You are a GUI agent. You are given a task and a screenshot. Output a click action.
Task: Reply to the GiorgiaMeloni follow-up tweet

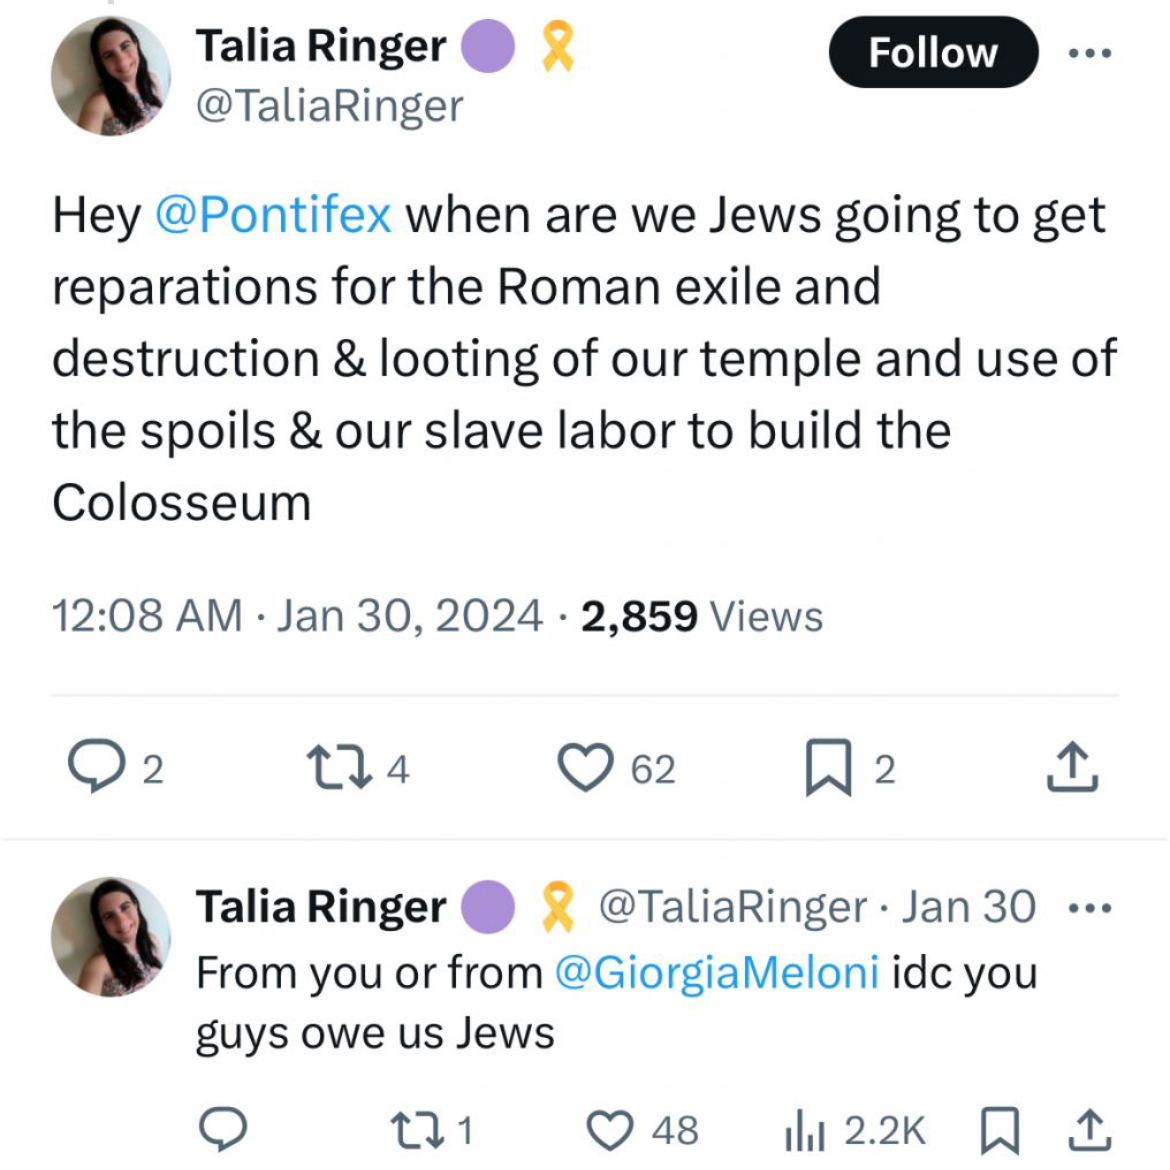[x=223, y=1130]
